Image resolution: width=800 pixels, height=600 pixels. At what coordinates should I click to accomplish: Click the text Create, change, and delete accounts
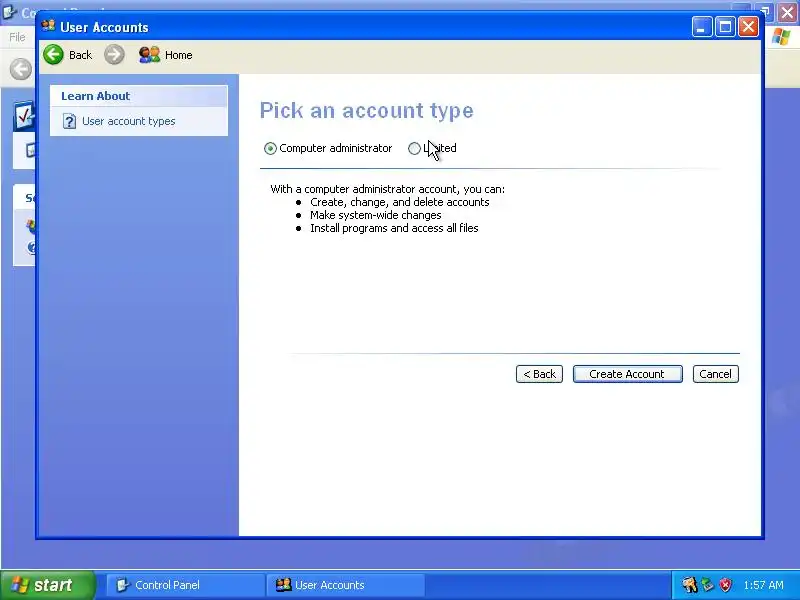(399, 202)
